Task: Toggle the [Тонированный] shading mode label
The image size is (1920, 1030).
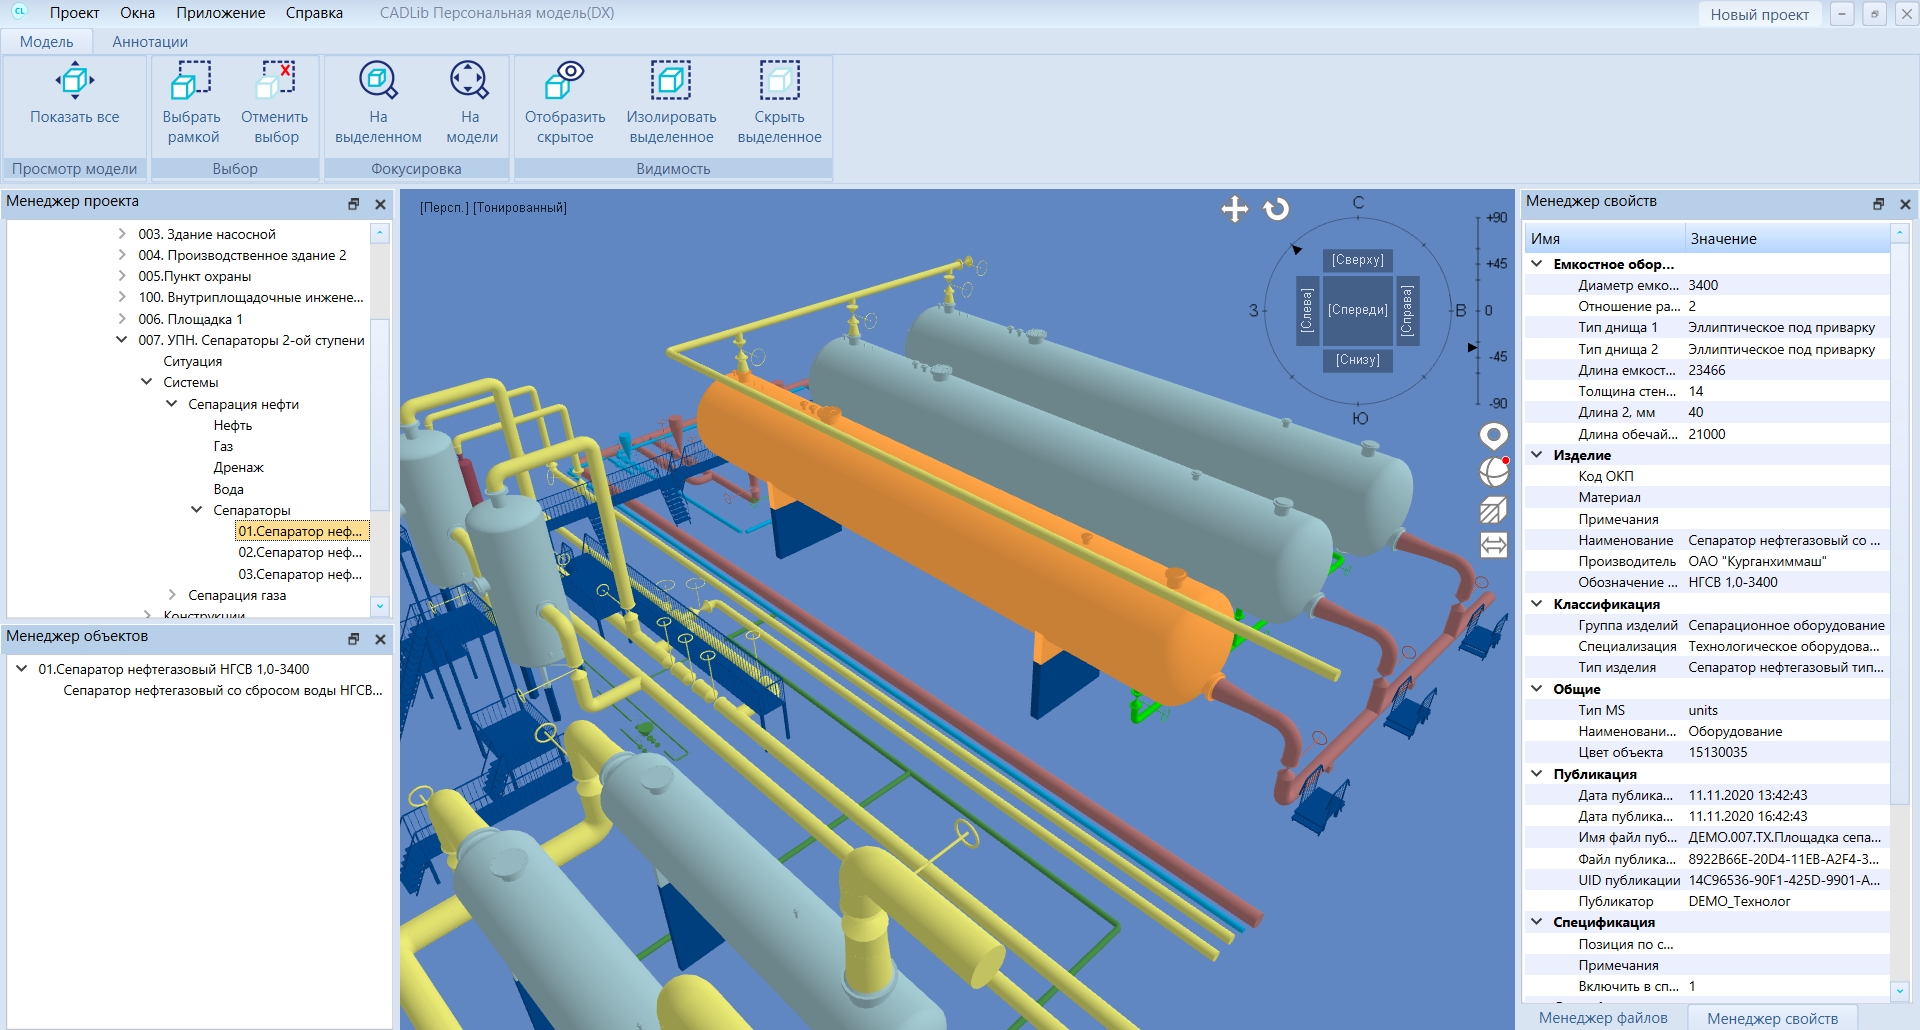Action: 520,208
